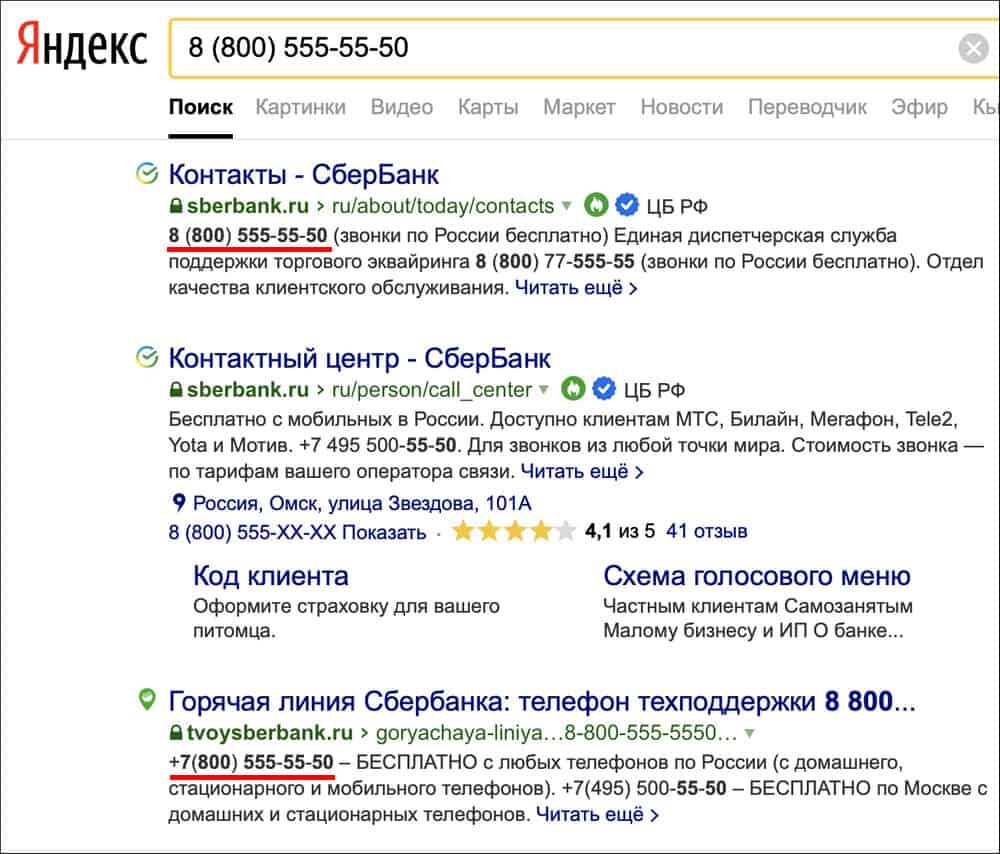
Task: Click blue verified checkmark in contacts result
Action: pyautogui.click(x=627, y=205)
